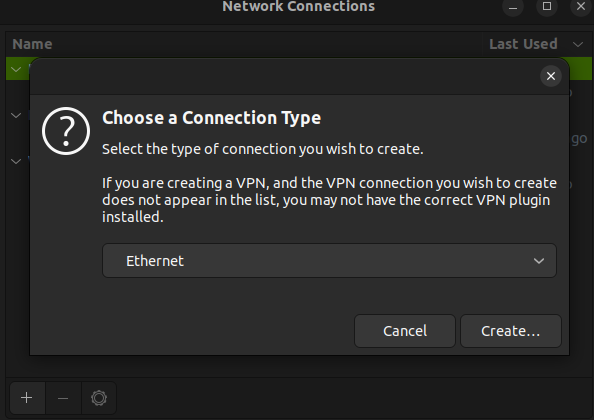The image size is (594, 420).
Task: Click the question mark dialog icon
Action: point(66,131)
